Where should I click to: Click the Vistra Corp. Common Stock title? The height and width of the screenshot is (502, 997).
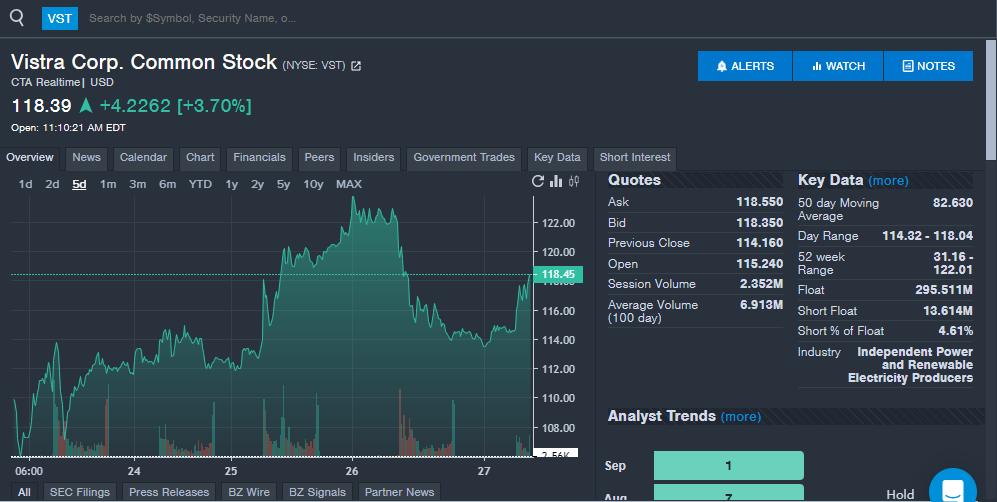(144, 62)
